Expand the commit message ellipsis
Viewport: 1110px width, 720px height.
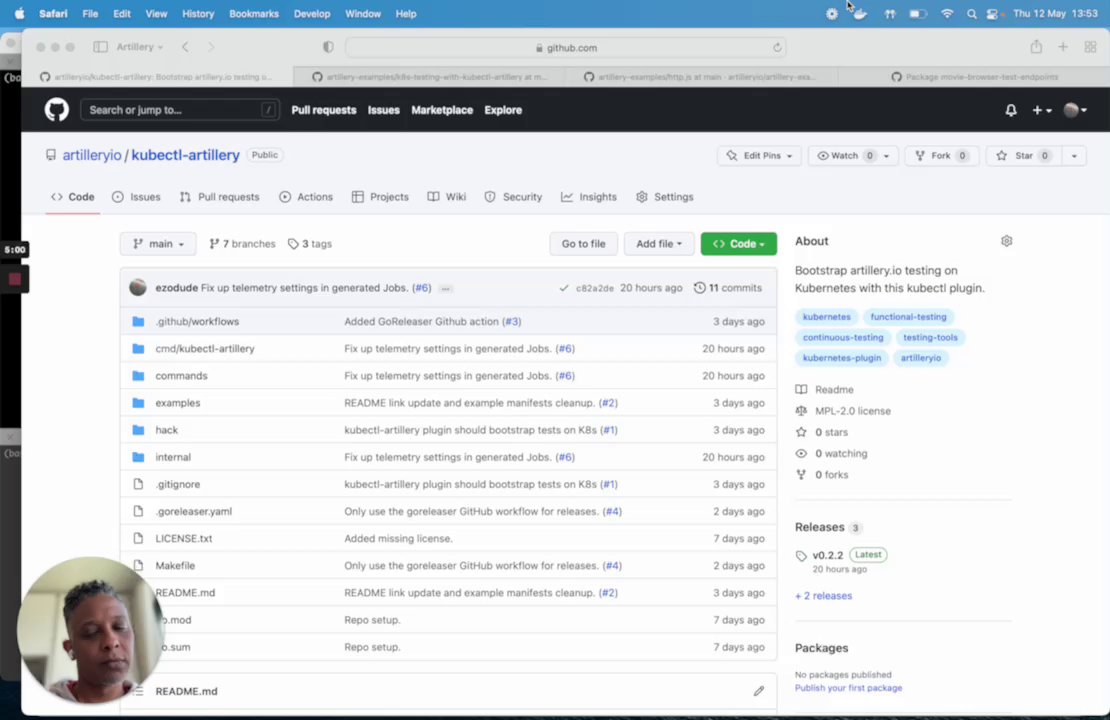[x=445, y=289]
